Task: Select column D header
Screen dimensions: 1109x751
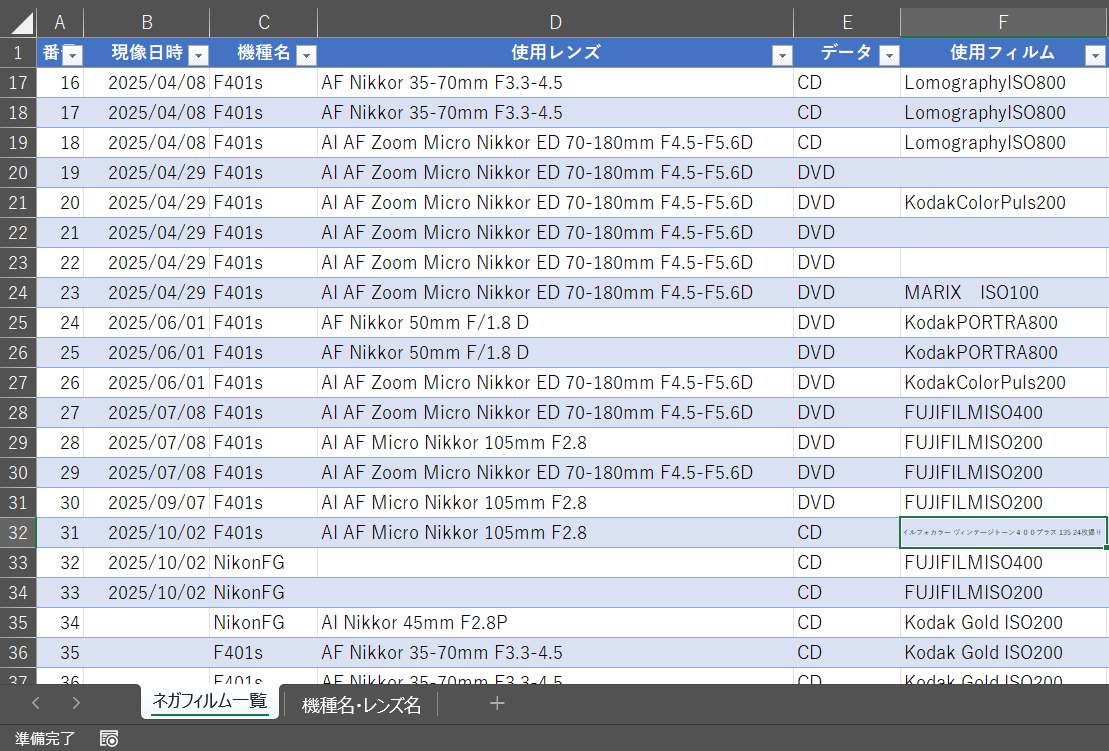Action: 555,22
